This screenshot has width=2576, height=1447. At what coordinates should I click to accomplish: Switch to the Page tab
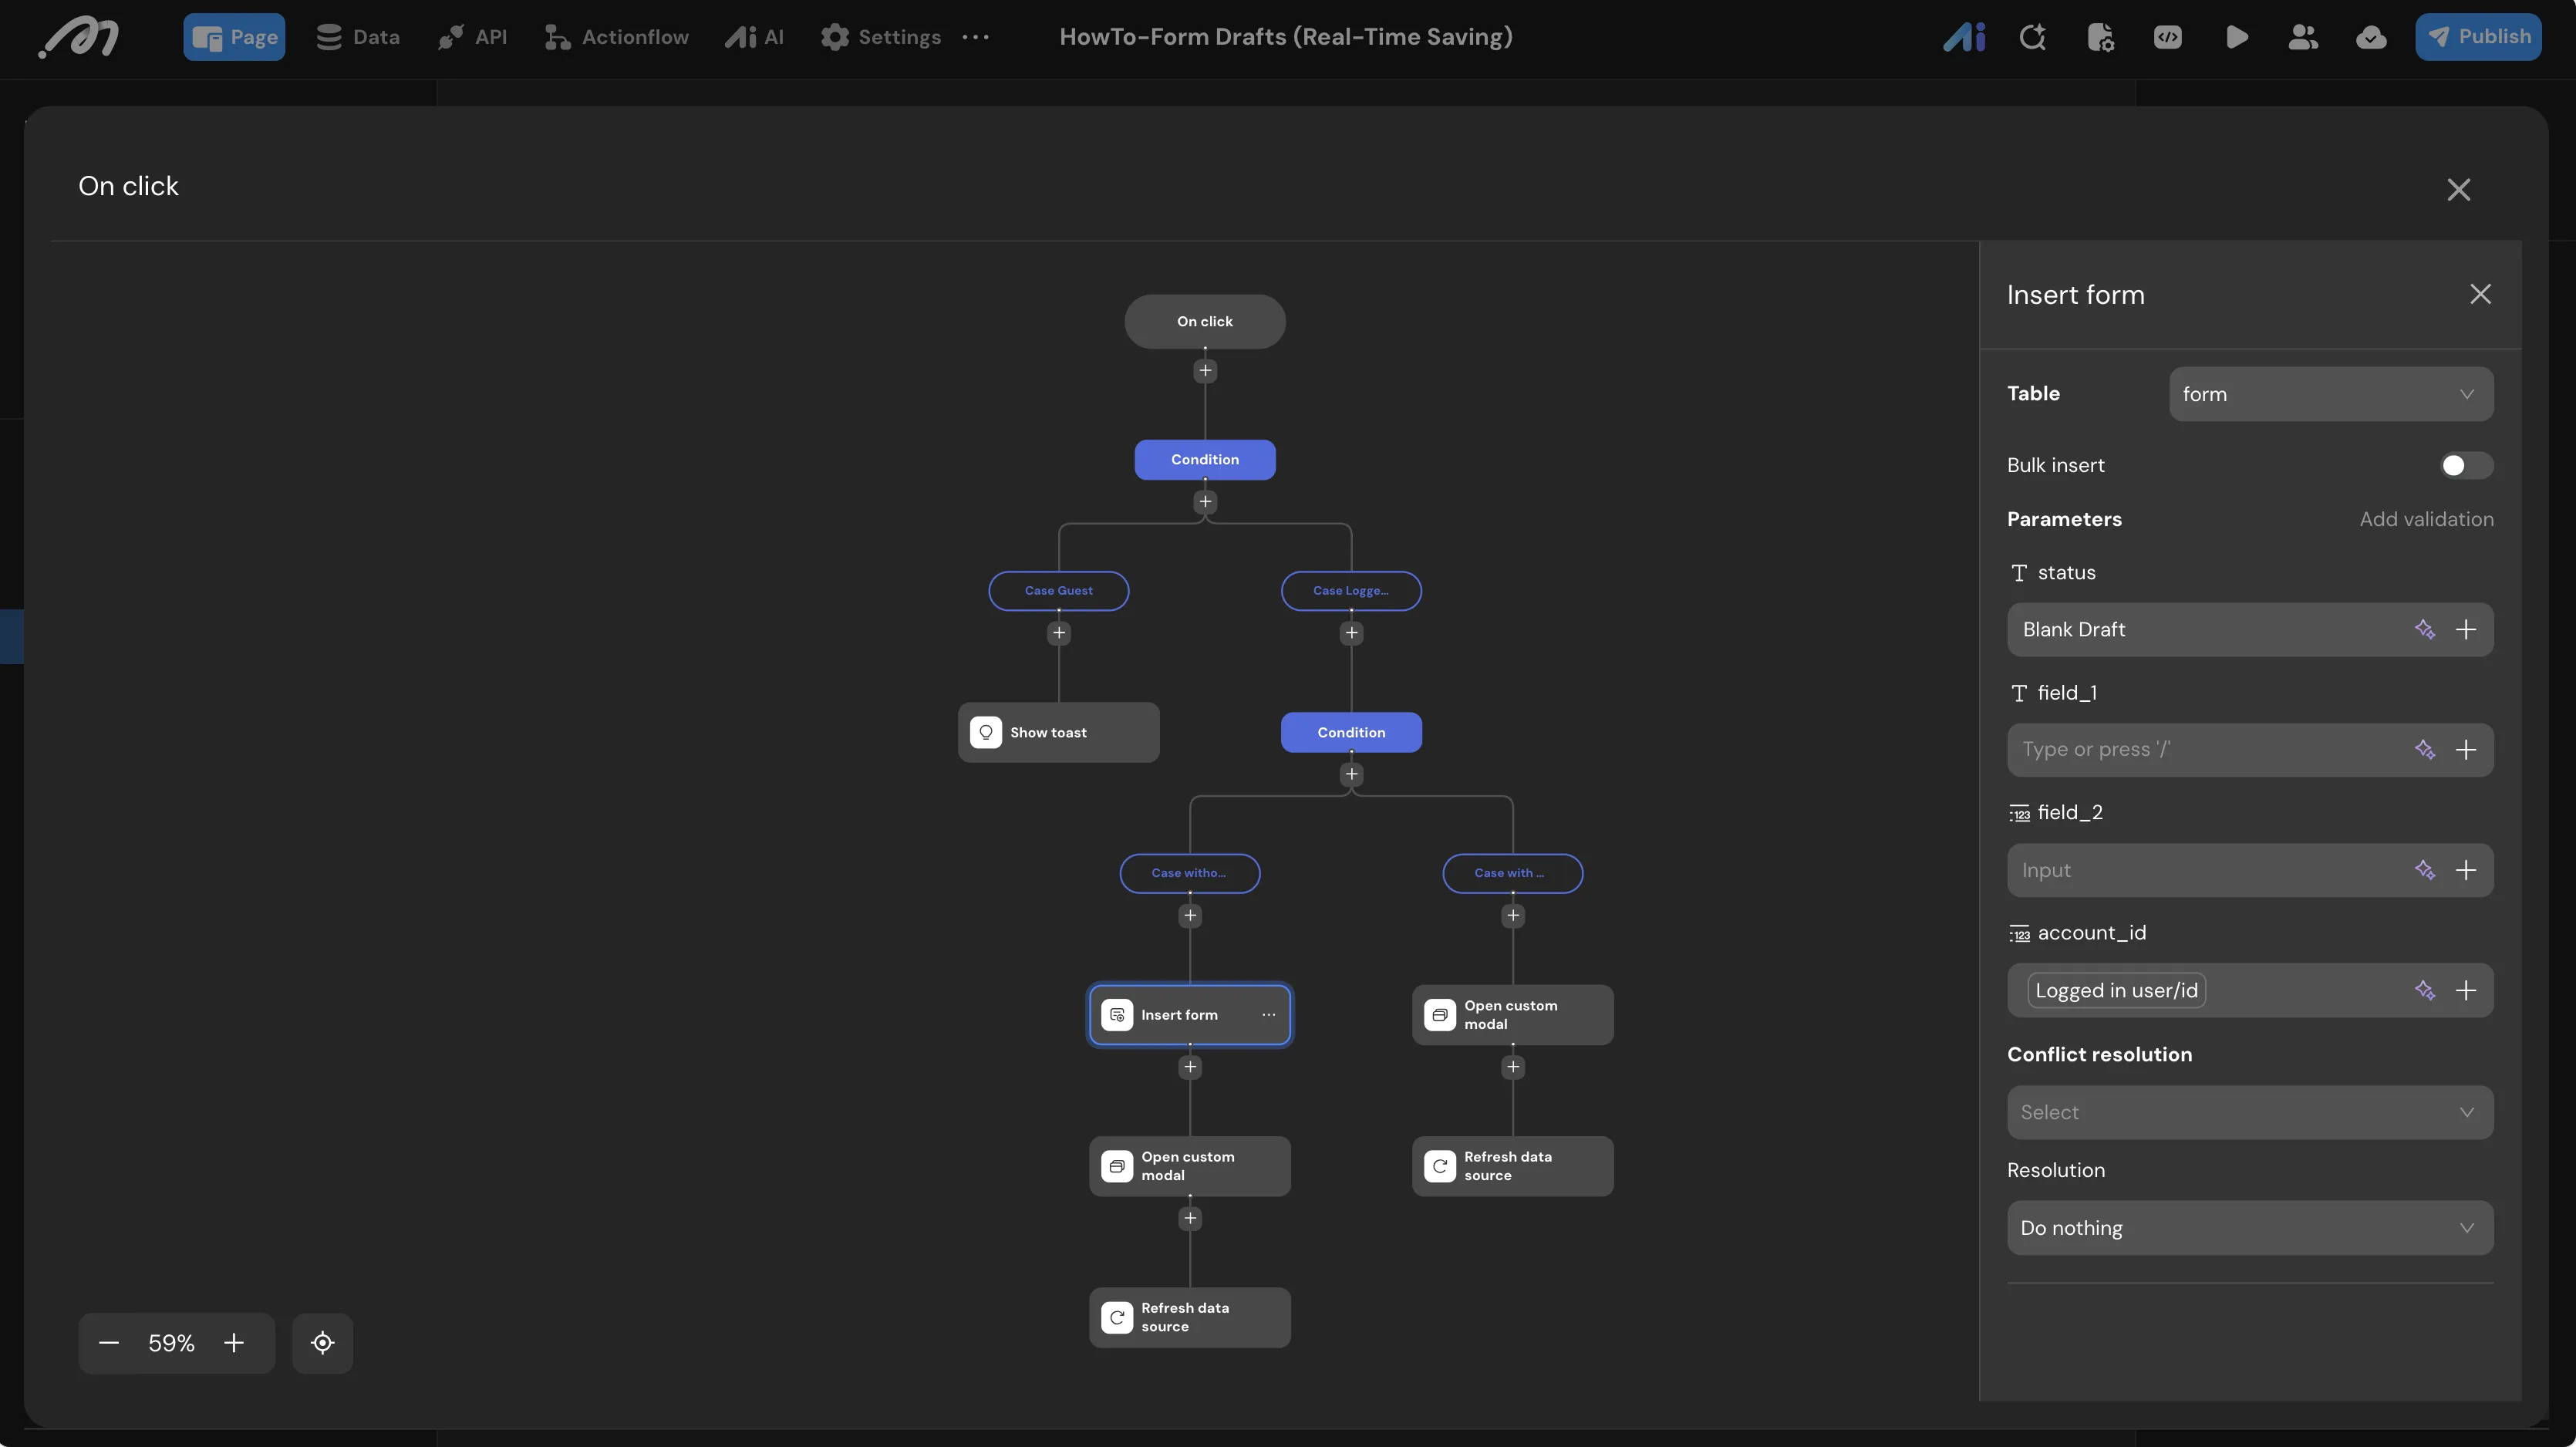234,37
